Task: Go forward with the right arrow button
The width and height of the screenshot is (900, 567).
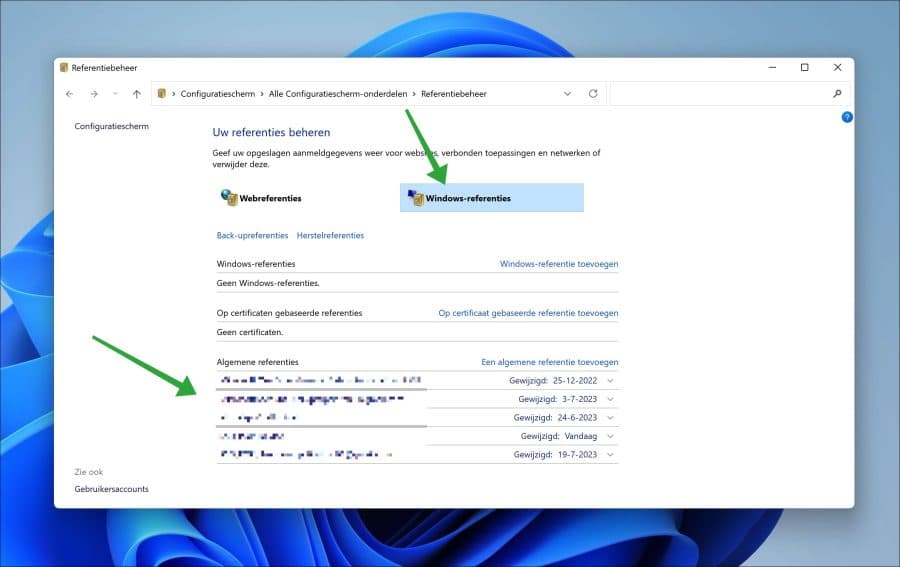Action: point(94,94)
